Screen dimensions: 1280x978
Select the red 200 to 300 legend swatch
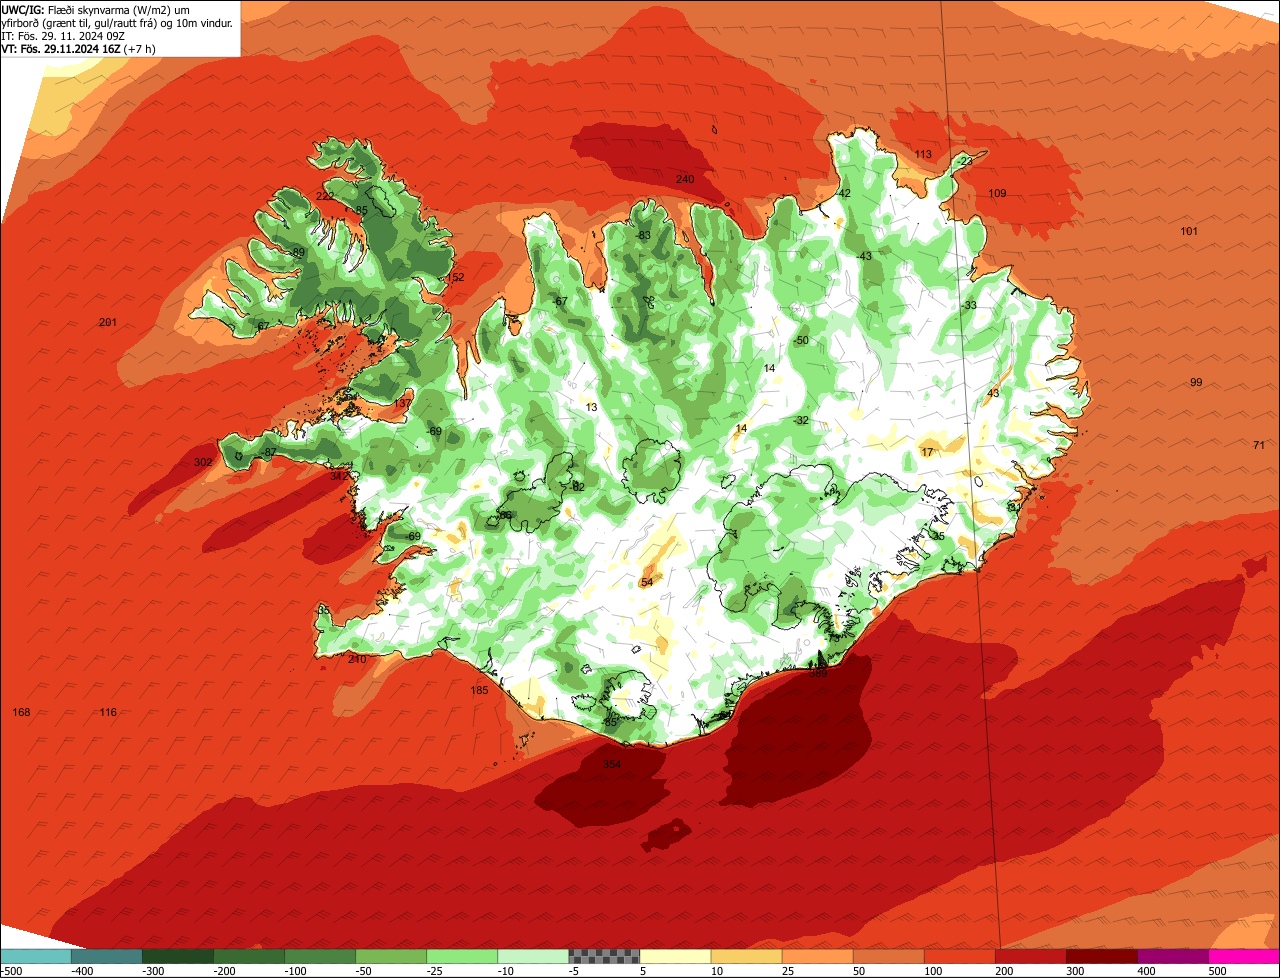coord(1030,956)
